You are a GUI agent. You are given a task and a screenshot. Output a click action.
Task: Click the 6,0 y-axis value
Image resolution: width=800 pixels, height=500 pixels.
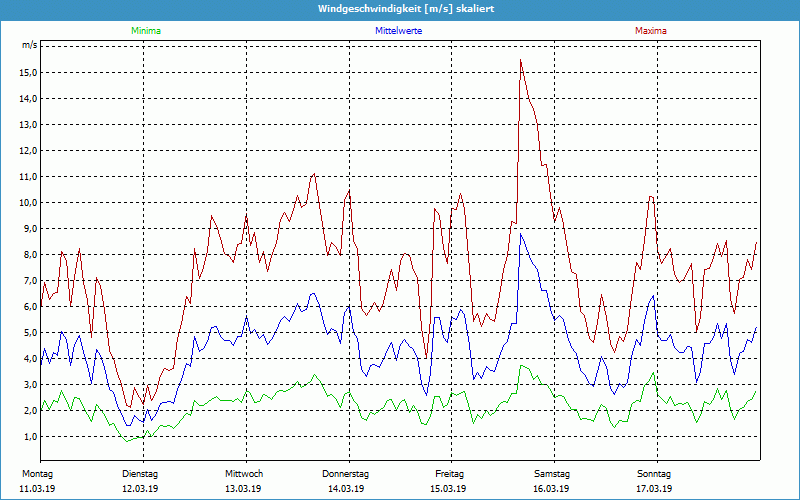tap(30, 307)
